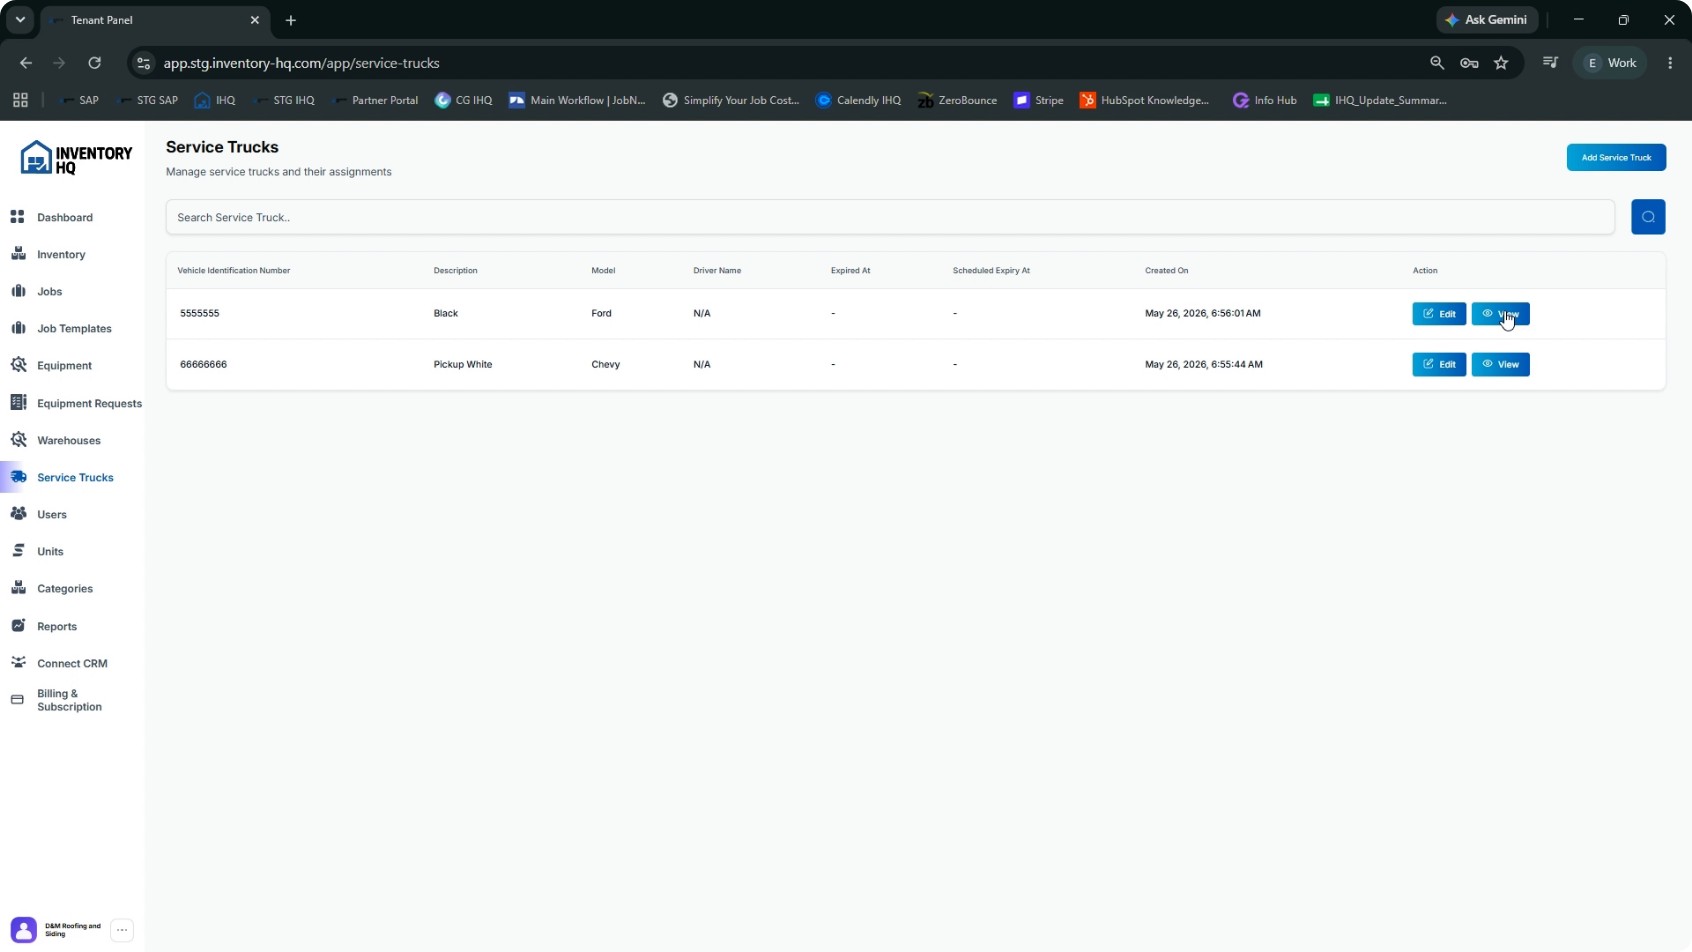This screenshot has height=952, width=1692.
Task: Click into Search Service Truck field
Action: pyautogui.click(x=890, y=217)
